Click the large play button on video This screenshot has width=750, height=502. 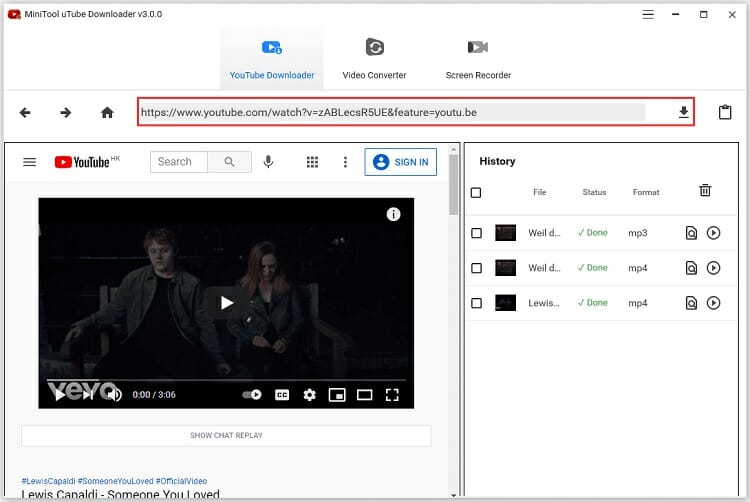(226, 303)
